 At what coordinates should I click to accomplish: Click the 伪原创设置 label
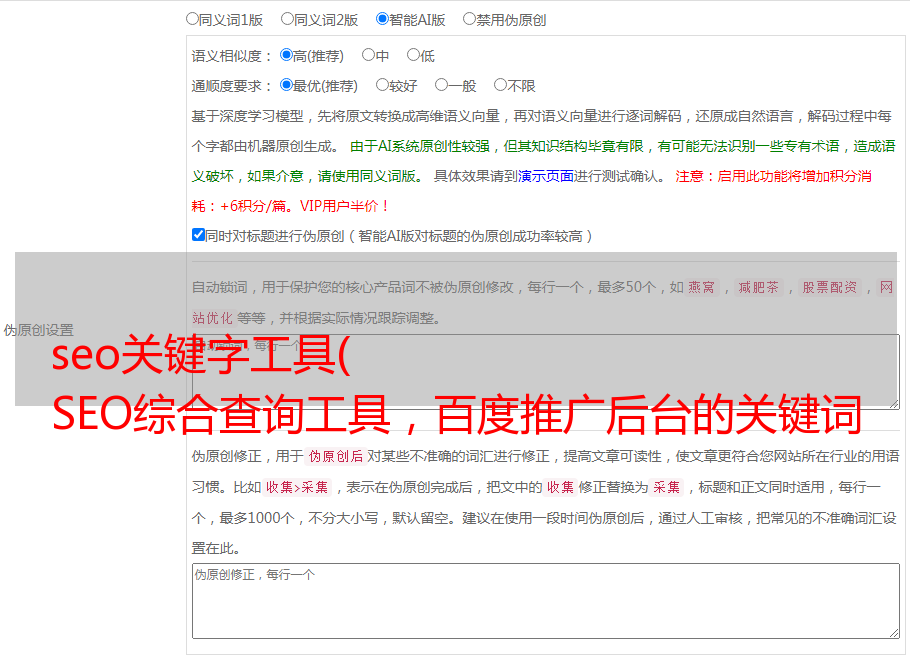(x=38, y=330)
